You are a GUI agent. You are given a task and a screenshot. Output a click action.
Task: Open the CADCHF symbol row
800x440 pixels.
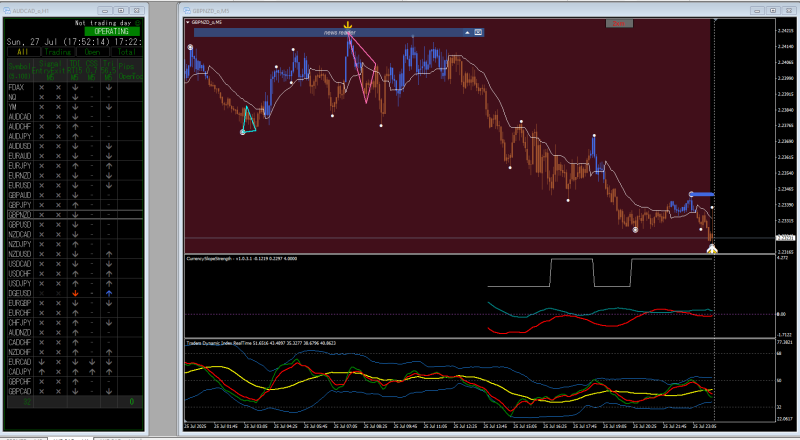click(x=75, y=342)
